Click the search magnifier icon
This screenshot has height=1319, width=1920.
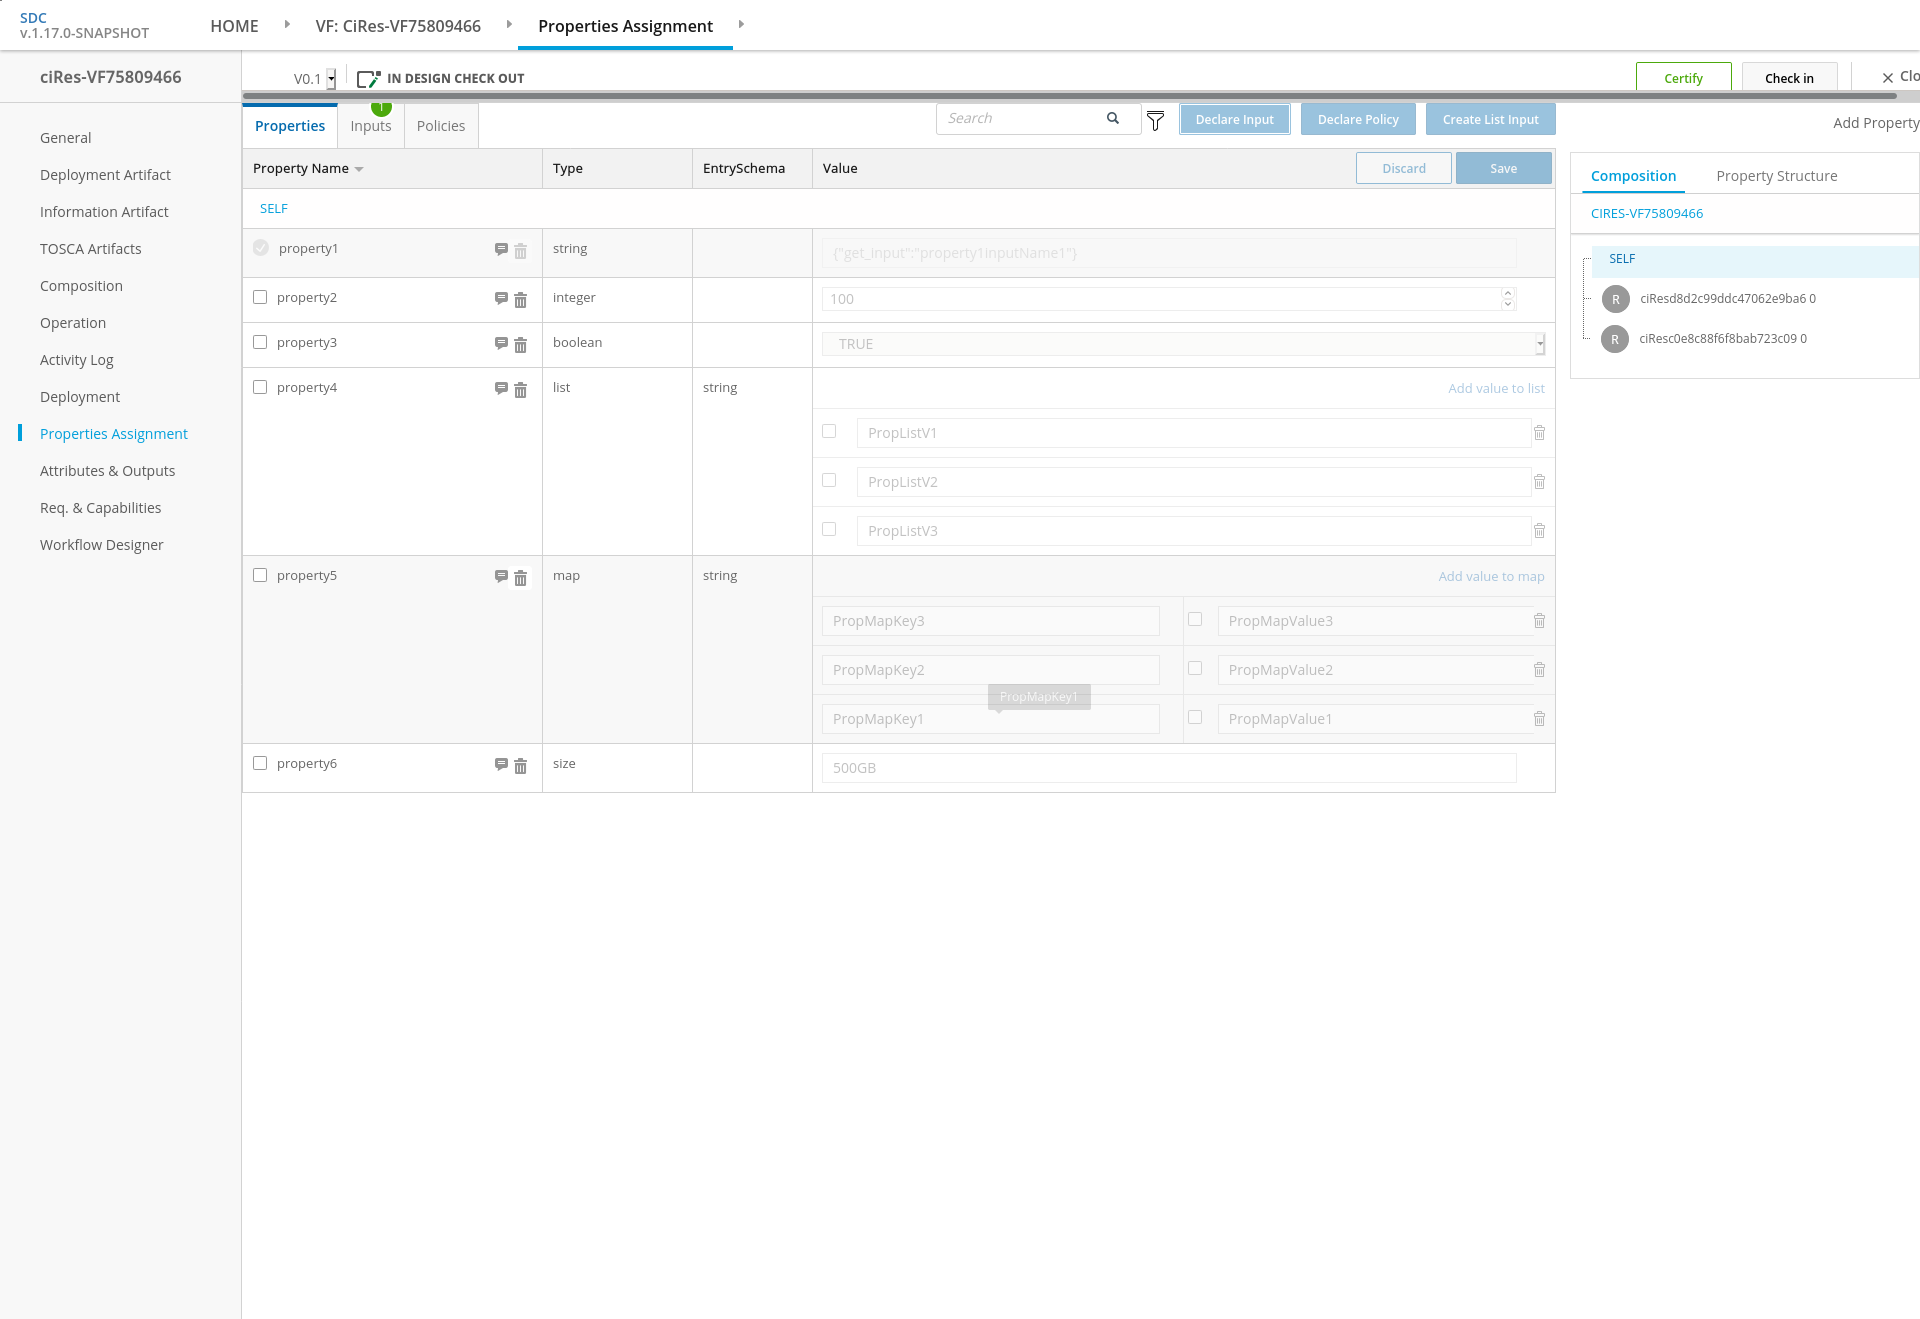point(1112,118)
